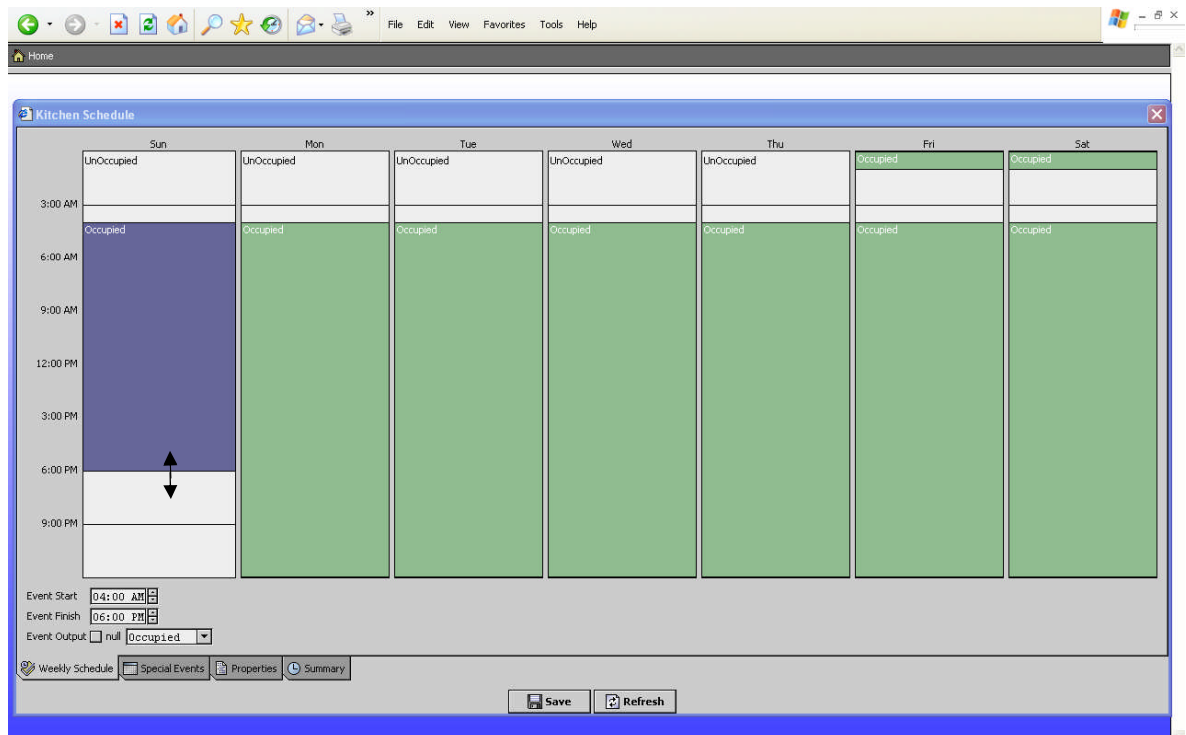Select Monday's green Occupied schedule block
Screen dimensions: 1186x735
315,400
